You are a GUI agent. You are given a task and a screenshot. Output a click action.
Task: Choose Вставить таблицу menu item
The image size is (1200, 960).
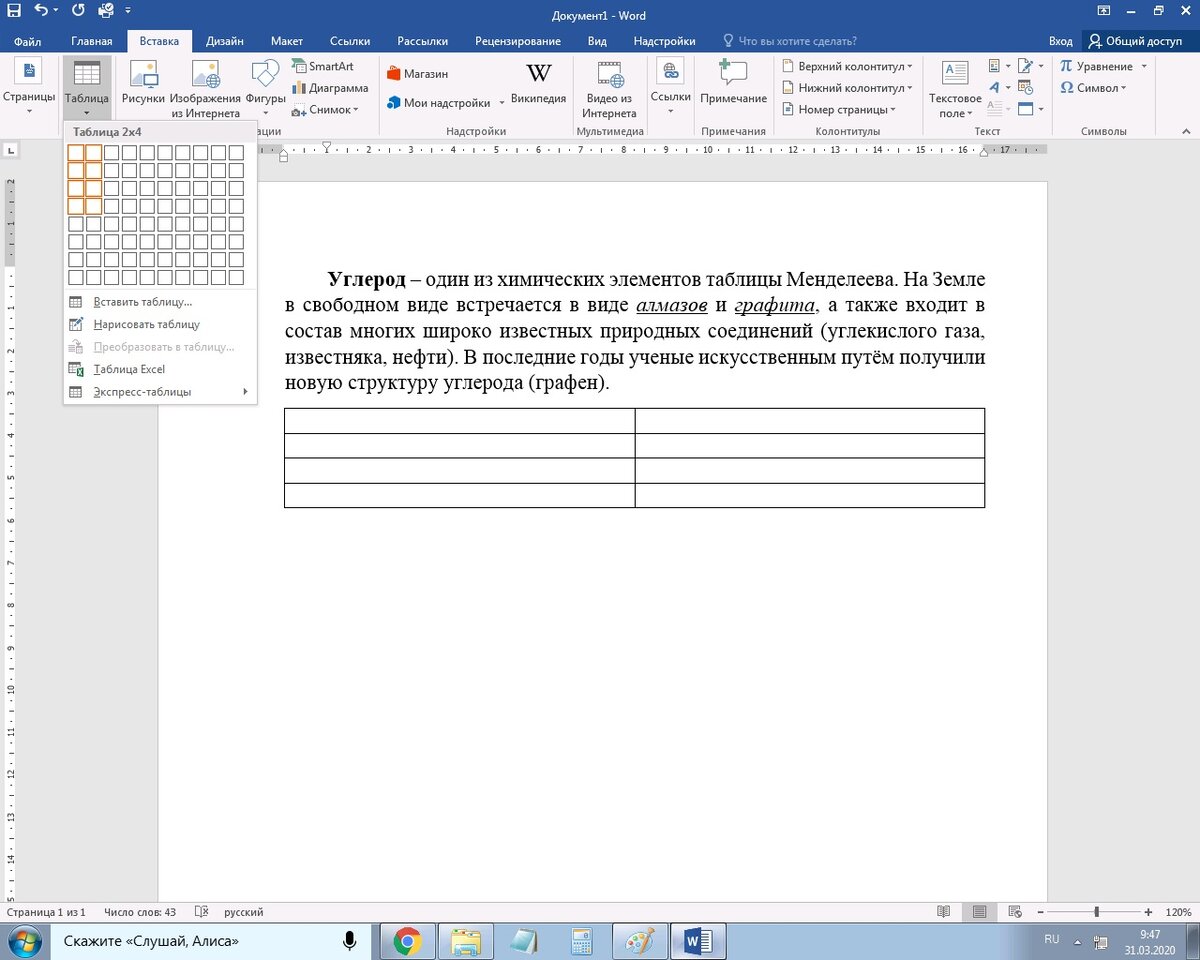pyautogui.click(x=160, y=302)
